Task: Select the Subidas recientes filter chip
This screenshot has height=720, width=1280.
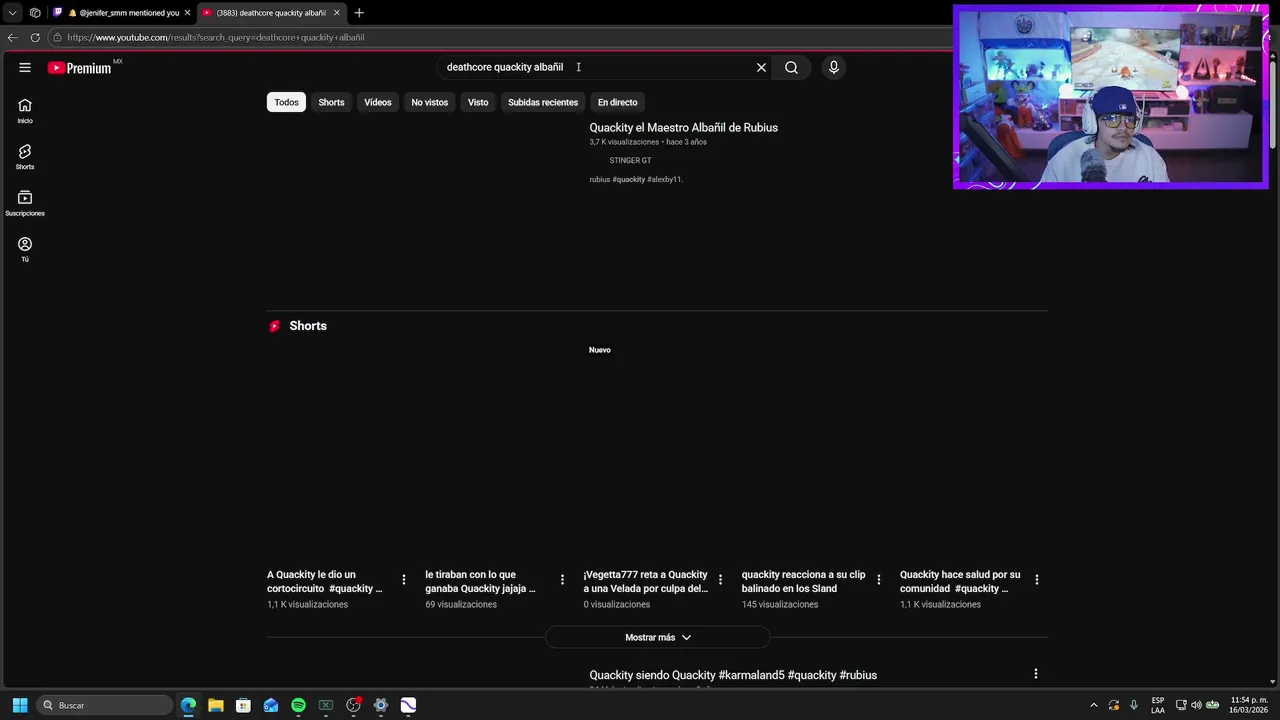Action: point(543,102)
